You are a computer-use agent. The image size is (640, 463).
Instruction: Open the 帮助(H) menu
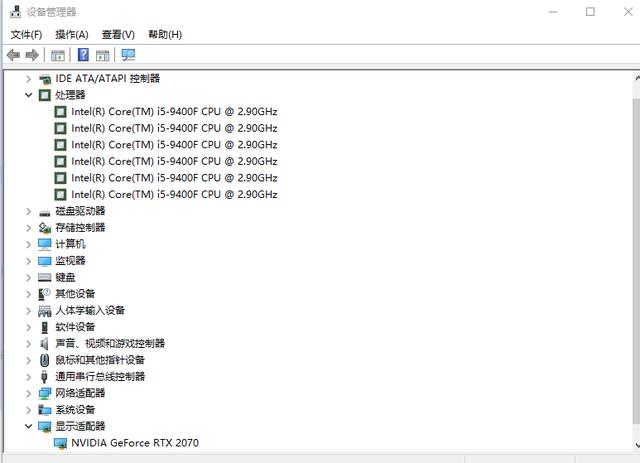pos(165,35)
